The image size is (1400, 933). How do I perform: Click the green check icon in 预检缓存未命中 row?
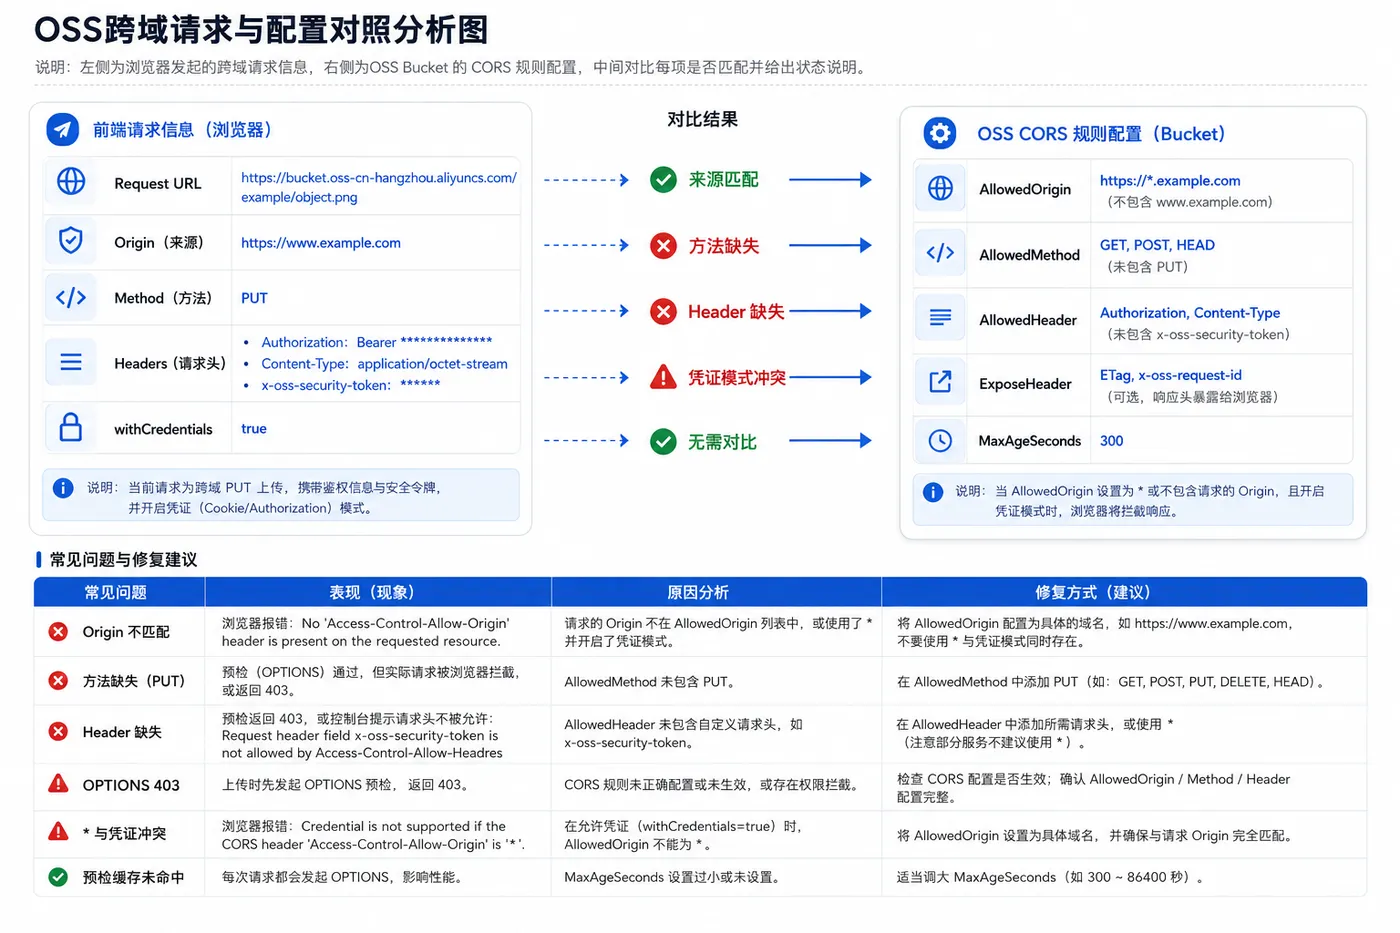pyautogui.click(x=59, y=877)
